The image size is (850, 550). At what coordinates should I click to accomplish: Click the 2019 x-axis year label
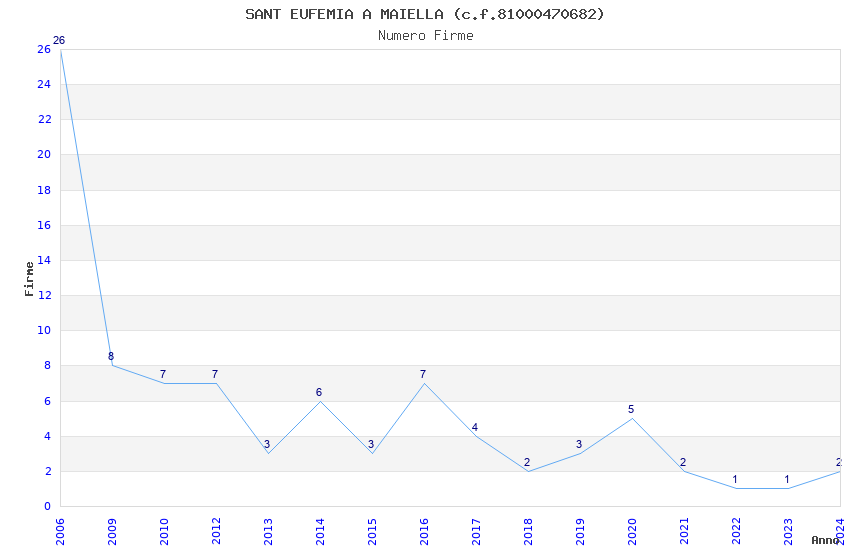click(580, 532)
